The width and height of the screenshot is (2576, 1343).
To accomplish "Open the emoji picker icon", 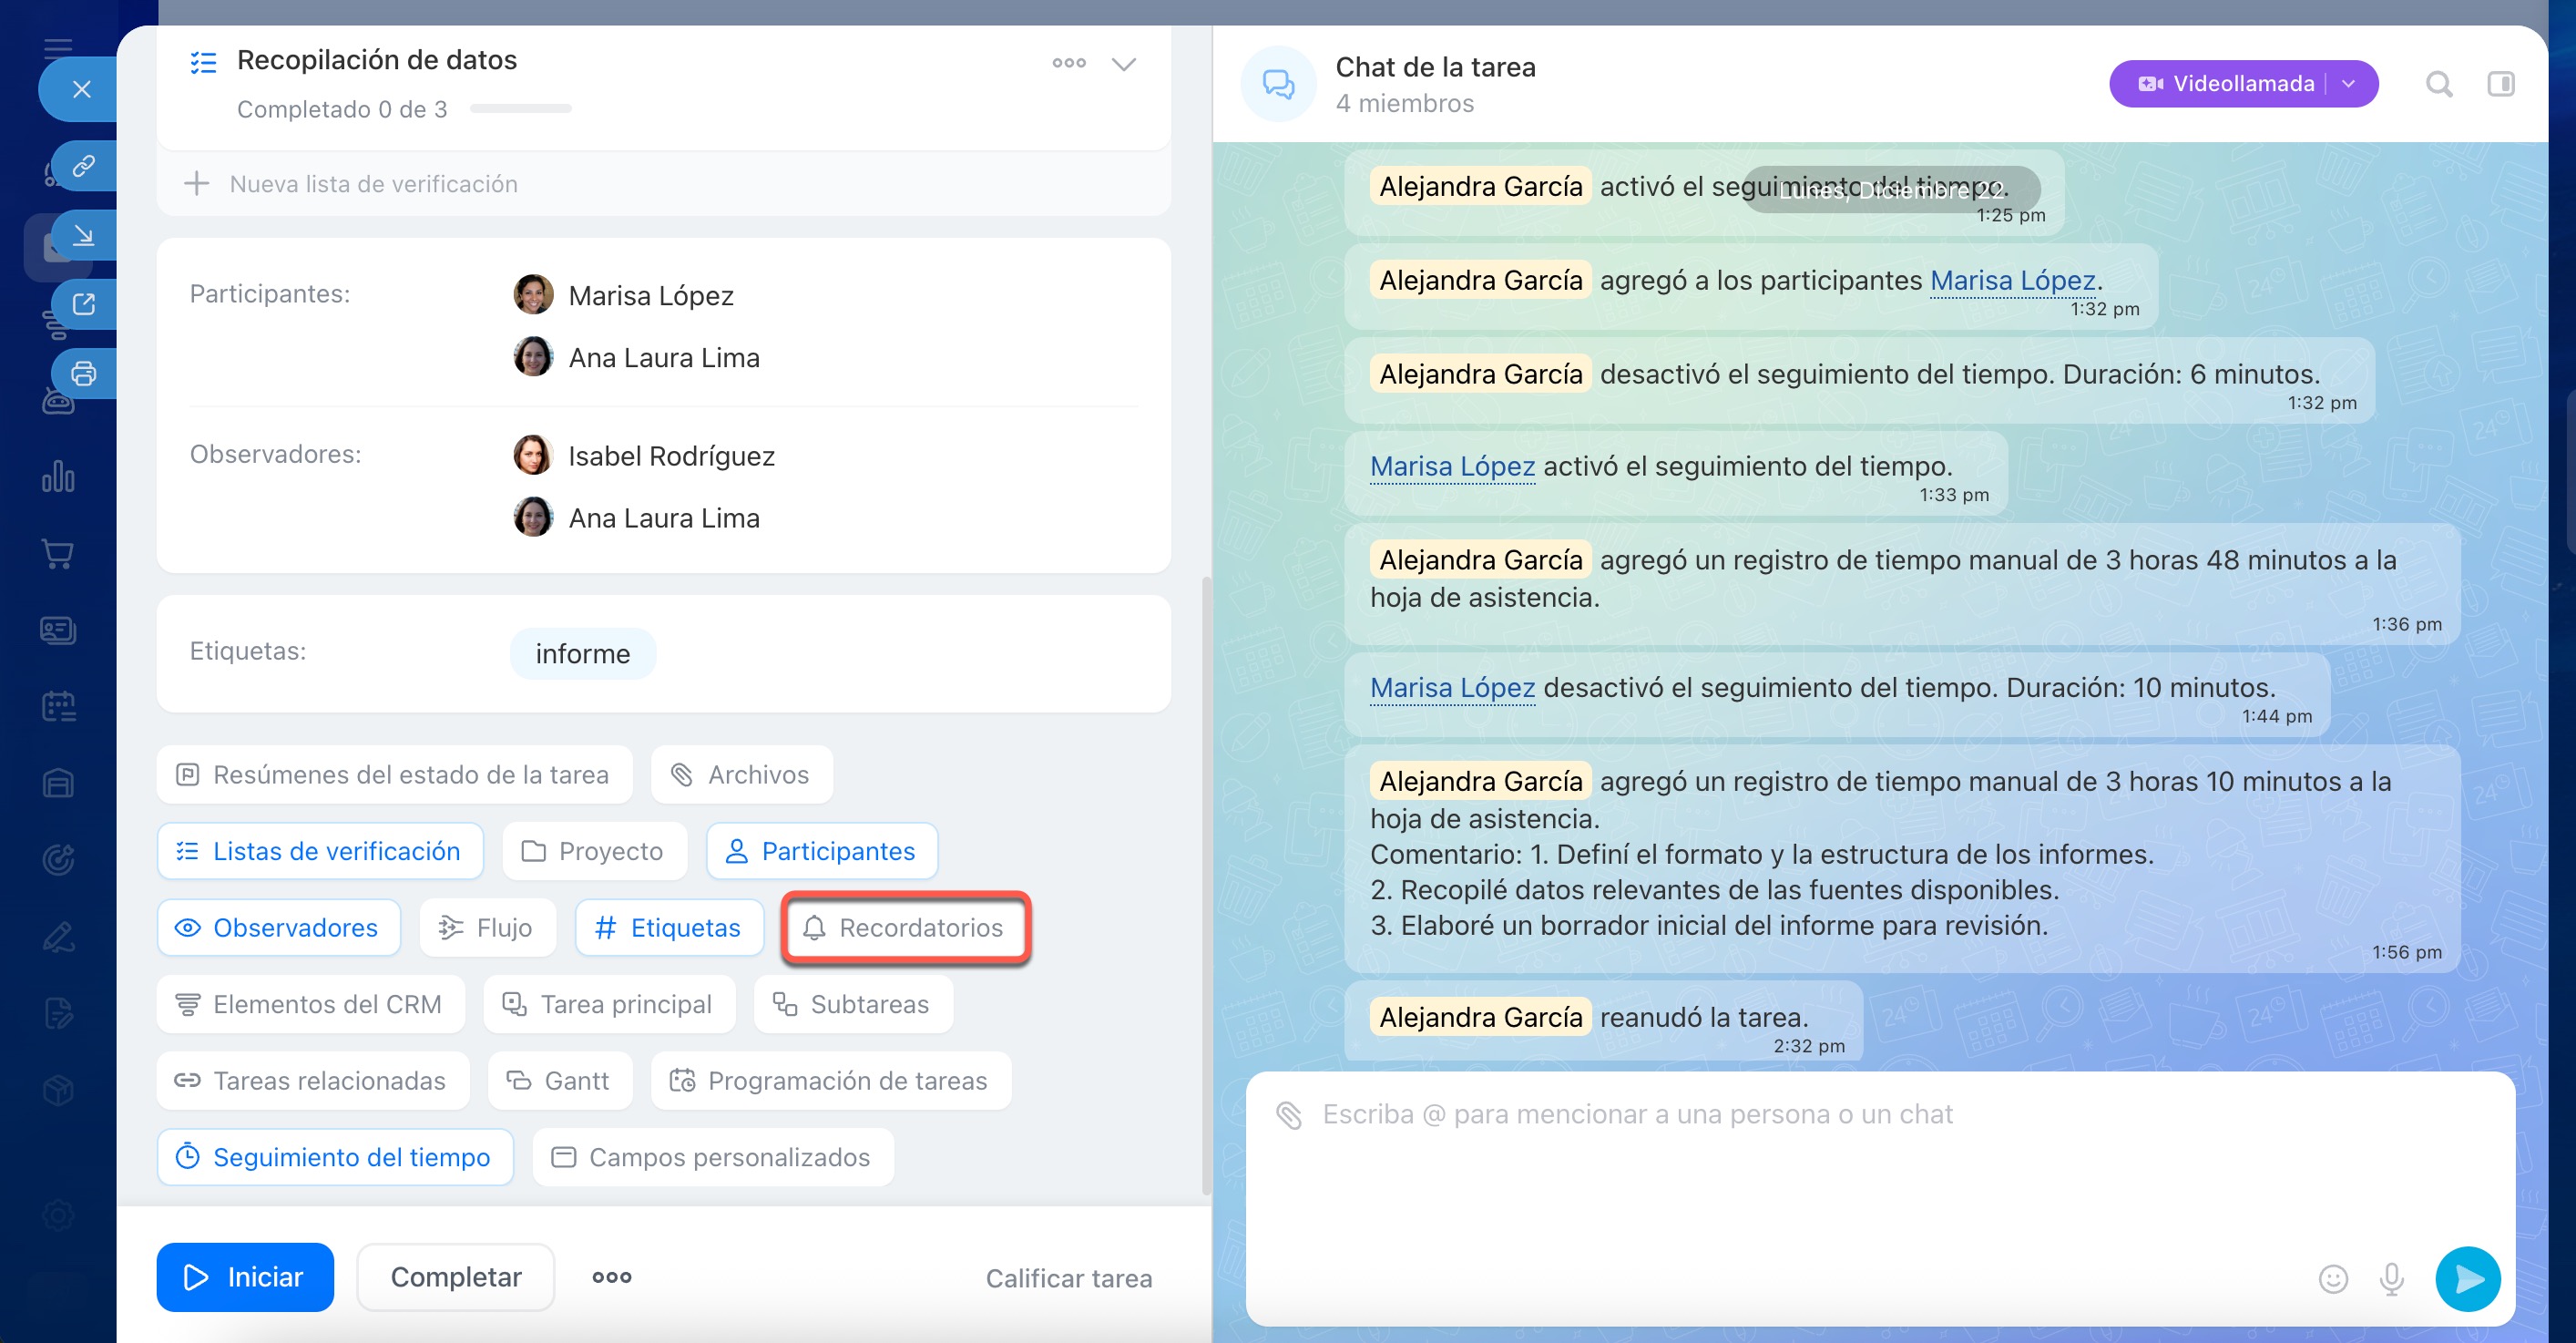I will click(x=2332, y=1278).
